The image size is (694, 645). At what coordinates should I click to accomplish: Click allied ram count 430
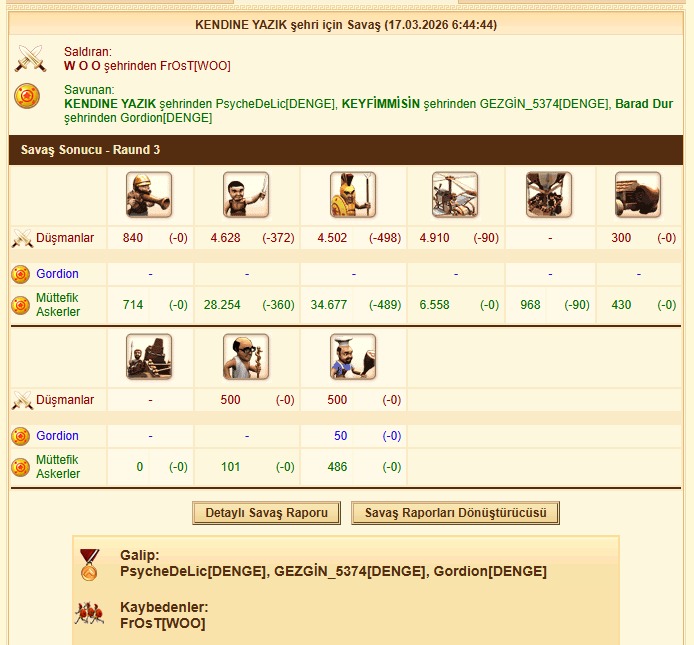click(x=621, y=305)
